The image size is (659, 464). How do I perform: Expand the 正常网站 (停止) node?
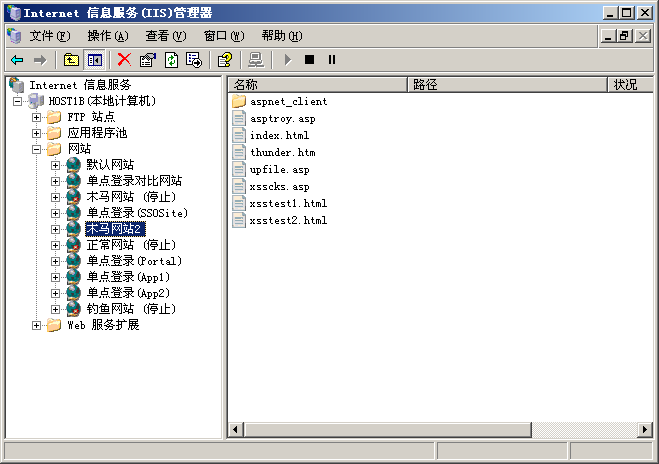pyautogui.click(x=55, y=245)
